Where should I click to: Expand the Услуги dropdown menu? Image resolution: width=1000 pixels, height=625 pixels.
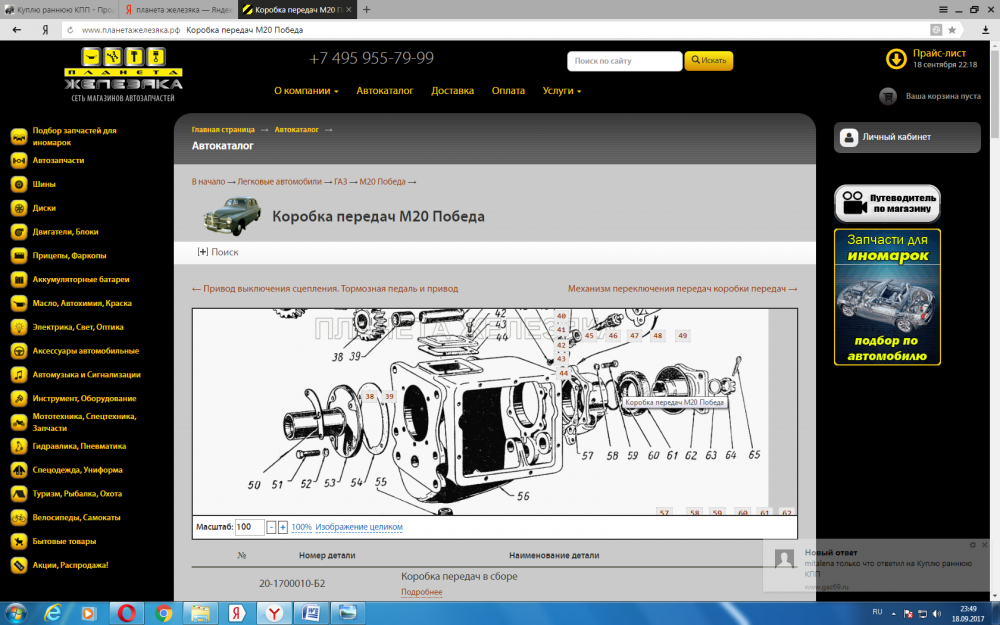pyautogui.click(x=561, y=91)
